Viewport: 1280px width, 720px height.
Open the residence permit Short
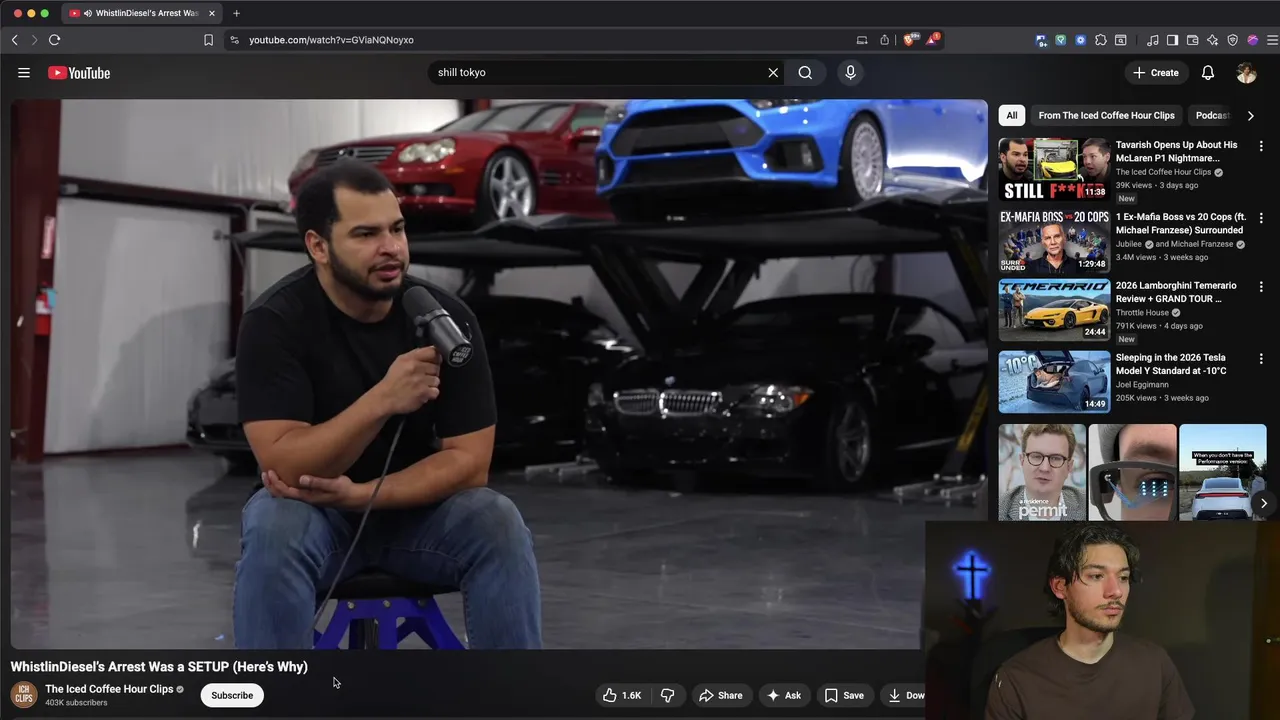tap(1042, 472)
